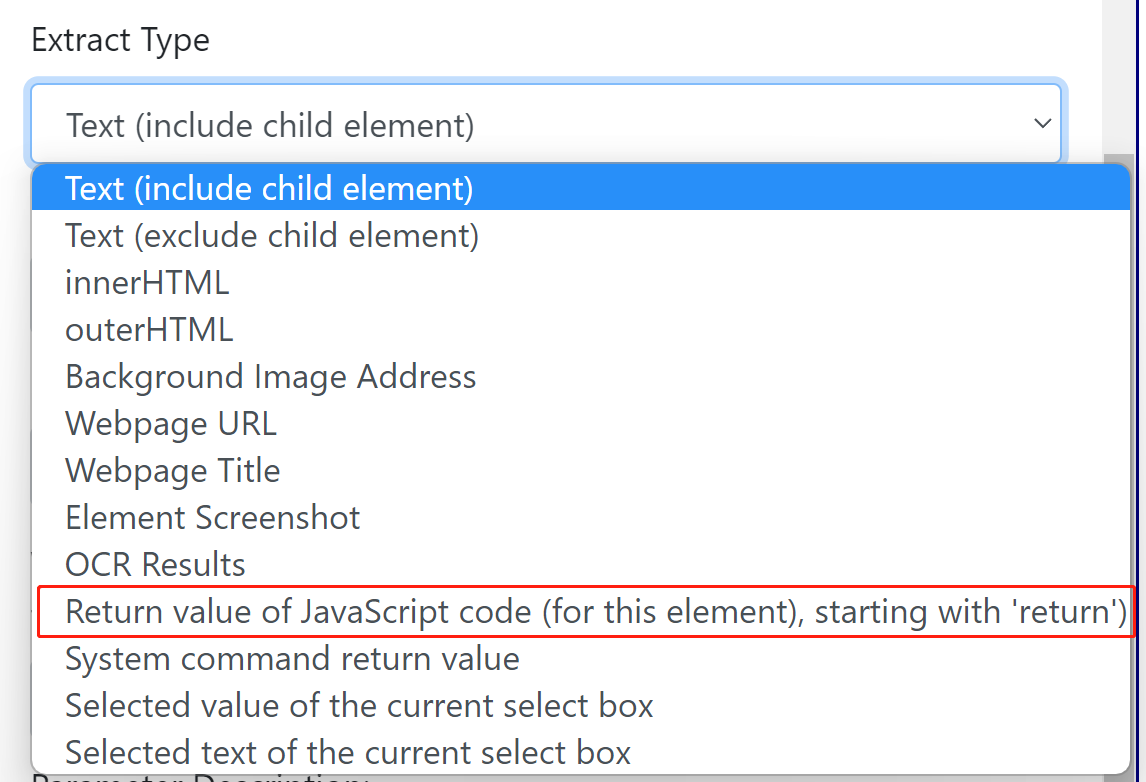
Task: Select the 'Element Screenshot' option
Action: pos(212,517)
